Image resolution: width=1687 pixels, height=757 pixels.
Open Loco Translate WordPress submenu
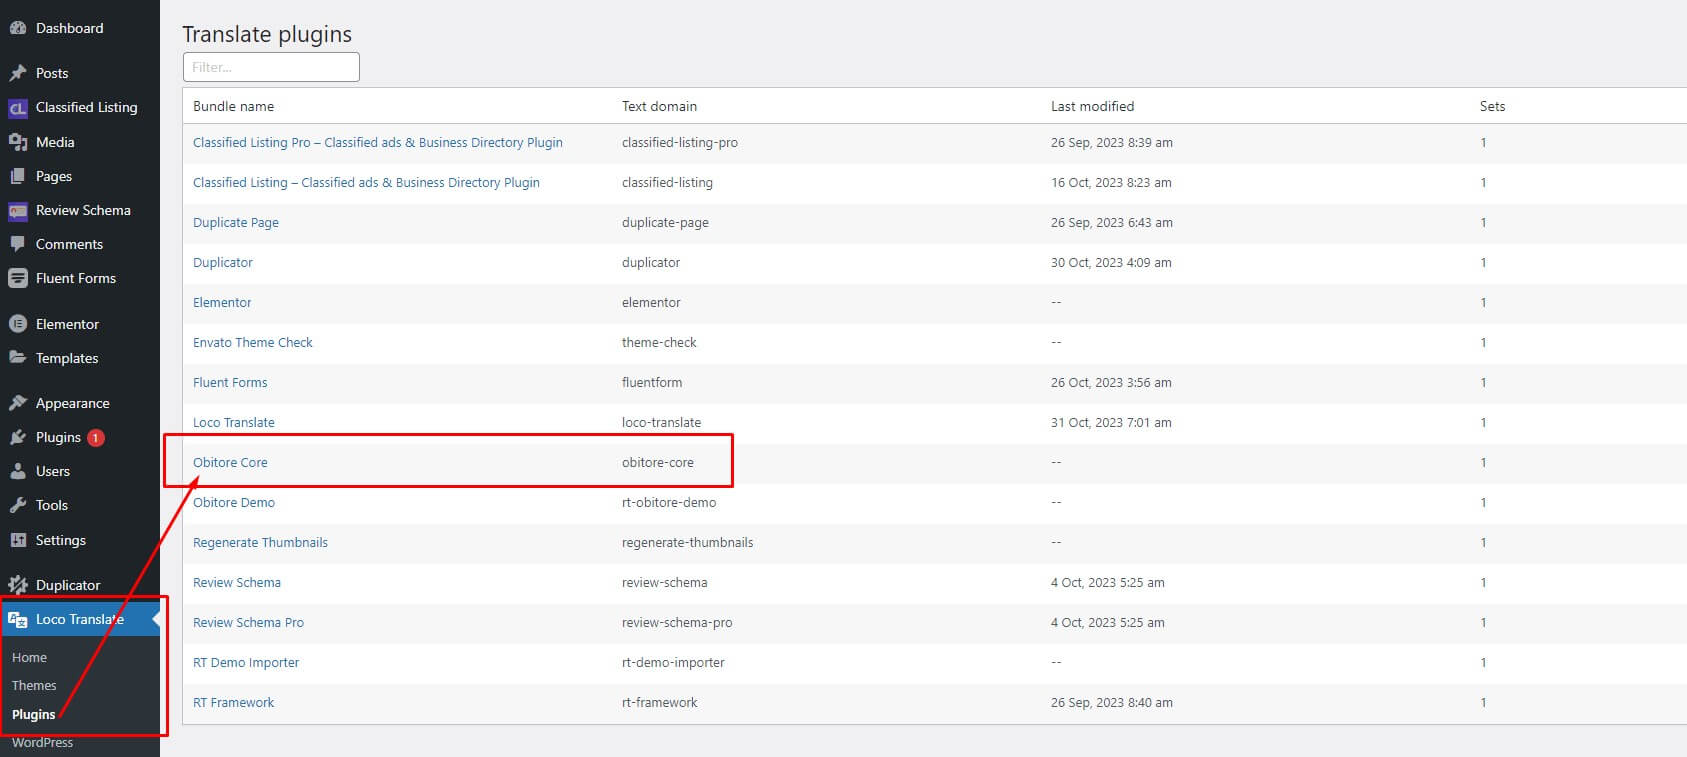(x=43, y=742)
